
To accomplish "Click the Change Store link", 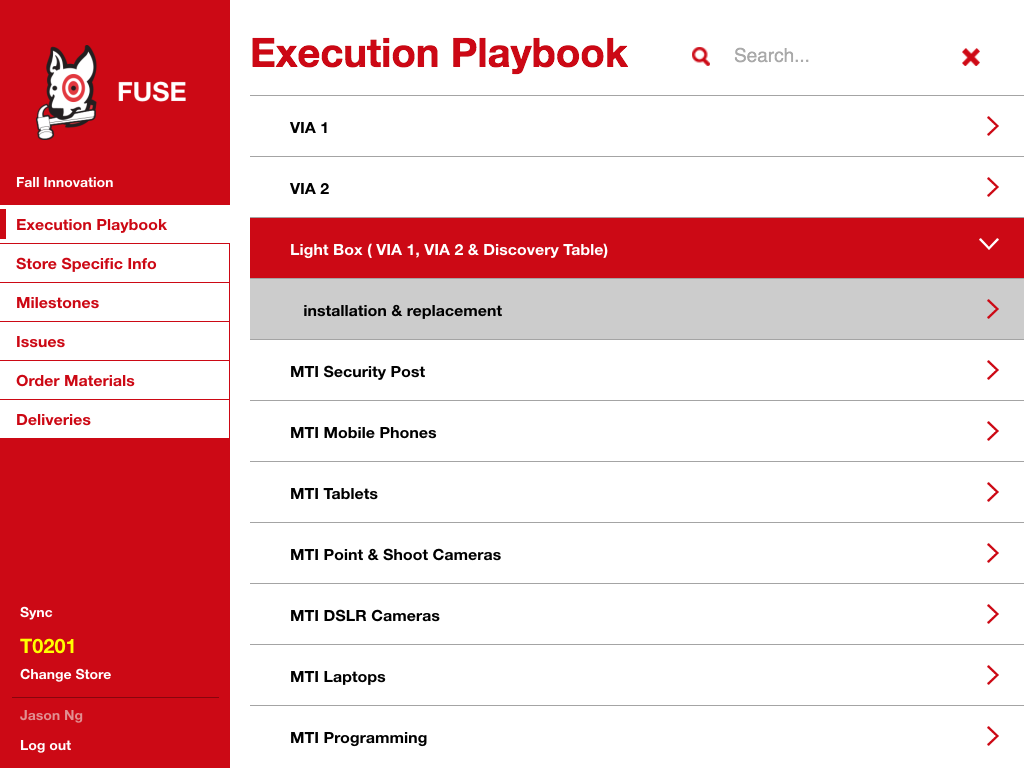I will [65, 675].
